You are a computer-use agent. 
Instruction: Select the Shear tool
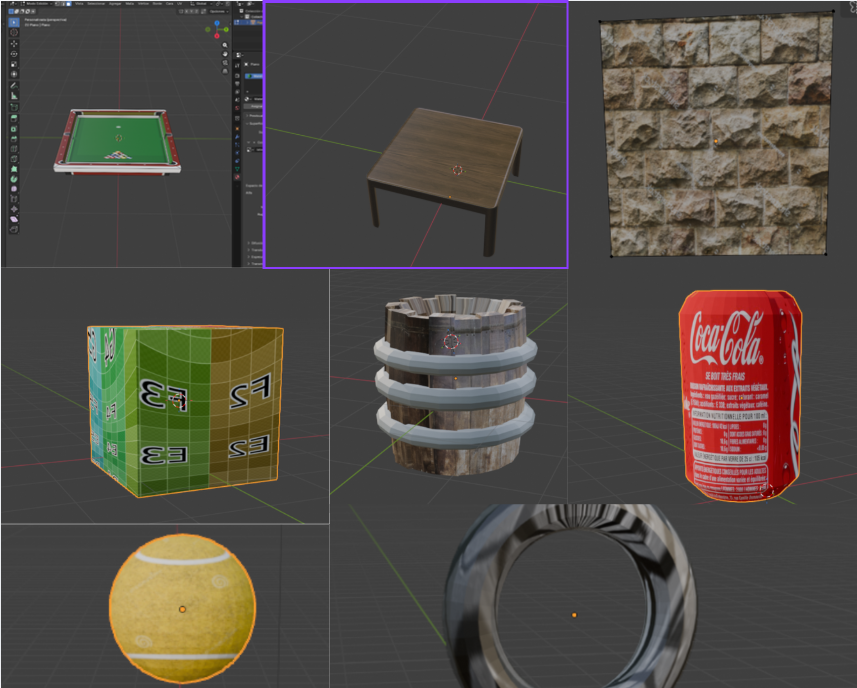(x=14, y=219)
